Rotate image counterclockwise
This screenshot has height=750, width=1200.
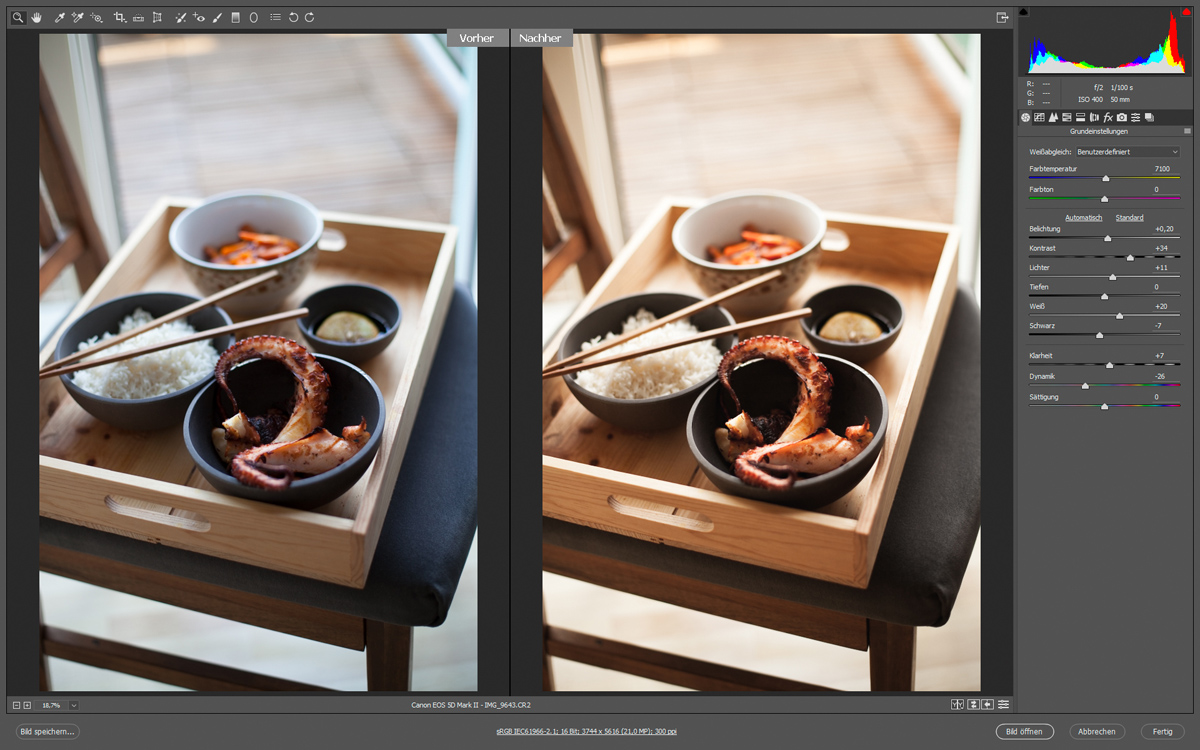[293, 17]
